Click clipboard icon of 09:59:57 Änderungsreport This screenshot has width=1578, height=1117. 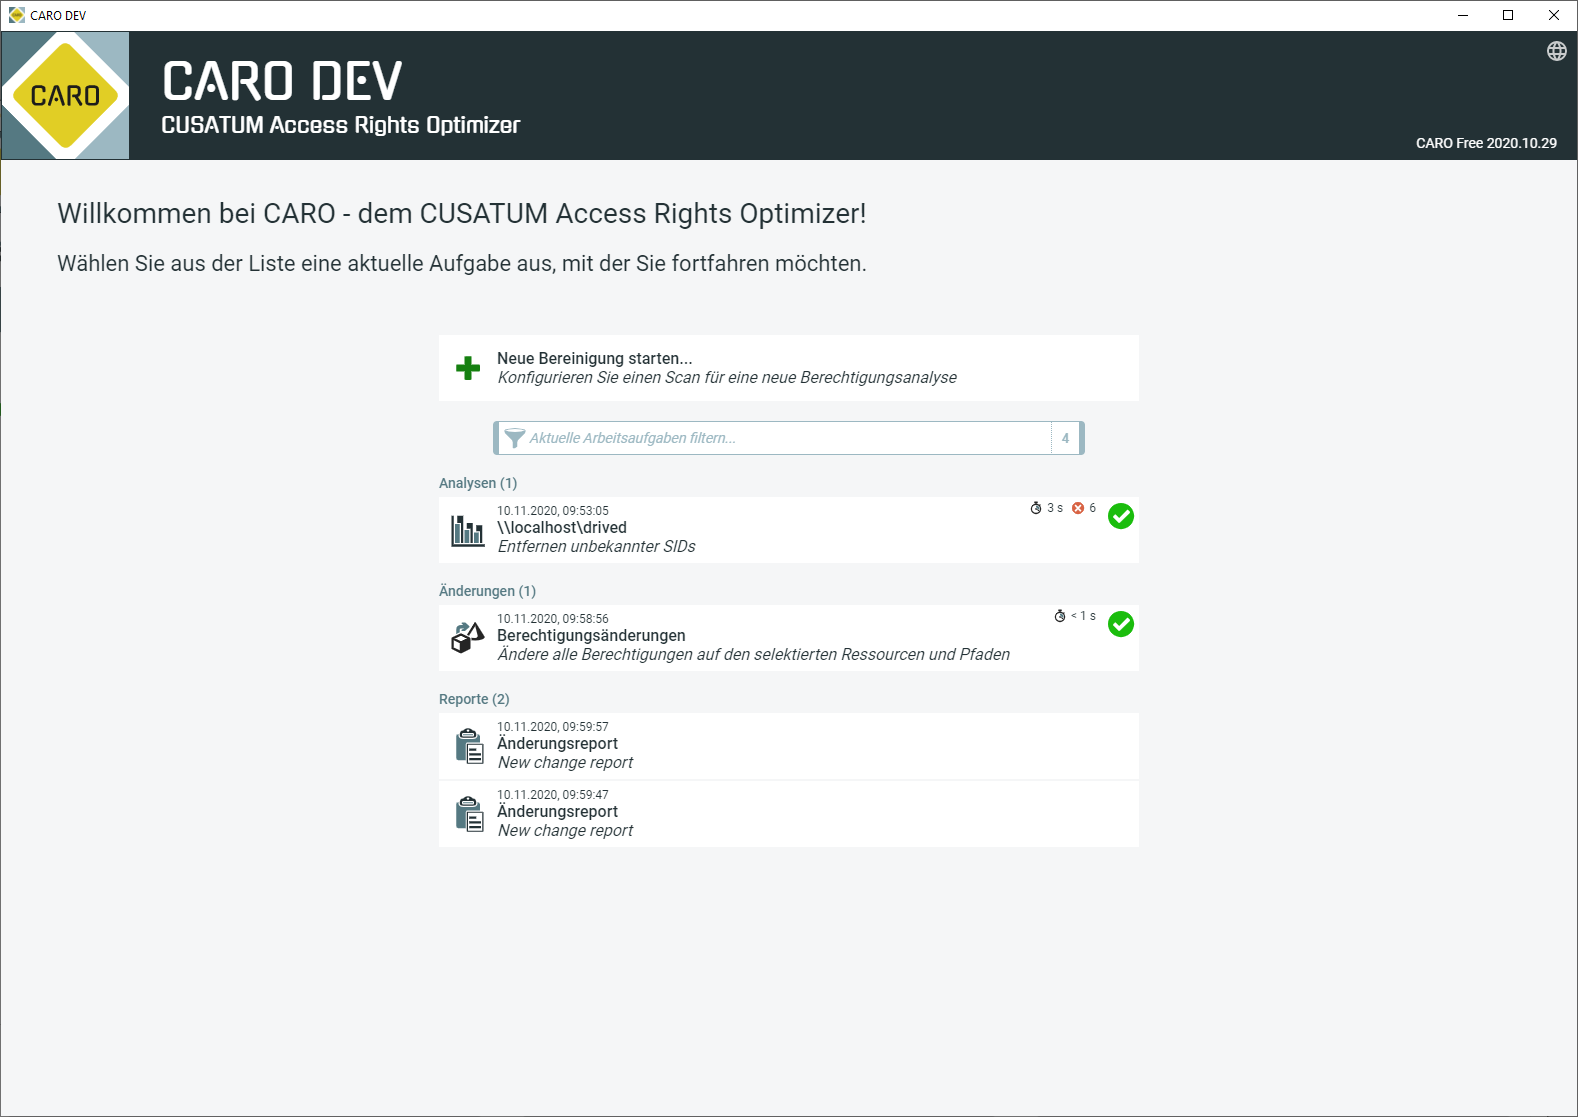[469, 746]
